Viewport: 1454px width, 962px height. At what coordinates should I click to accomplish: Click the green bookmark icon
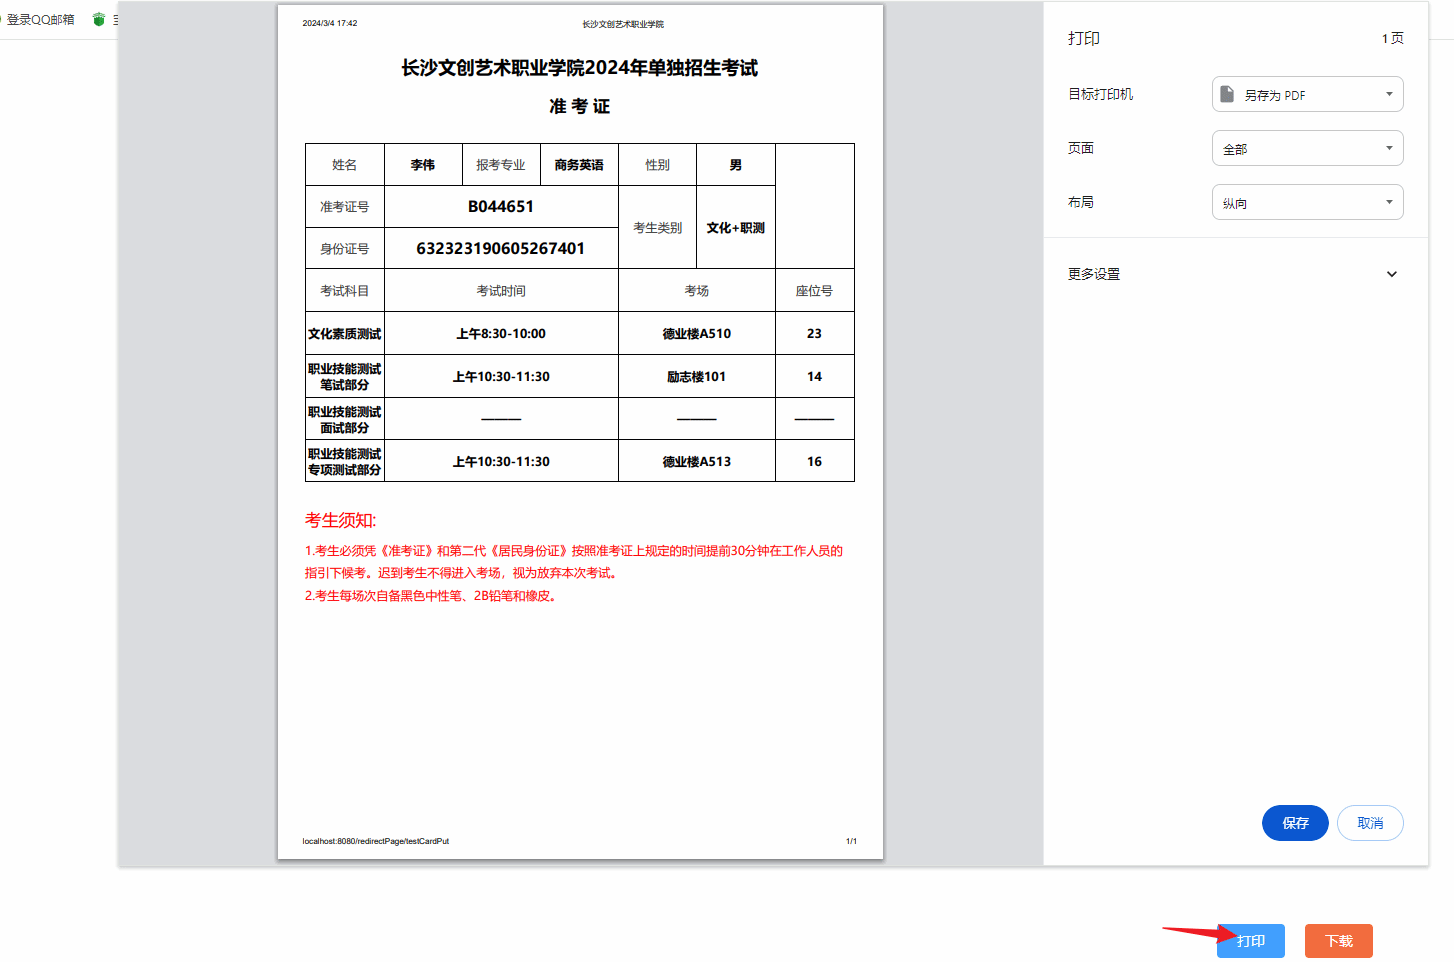(99, 20)
